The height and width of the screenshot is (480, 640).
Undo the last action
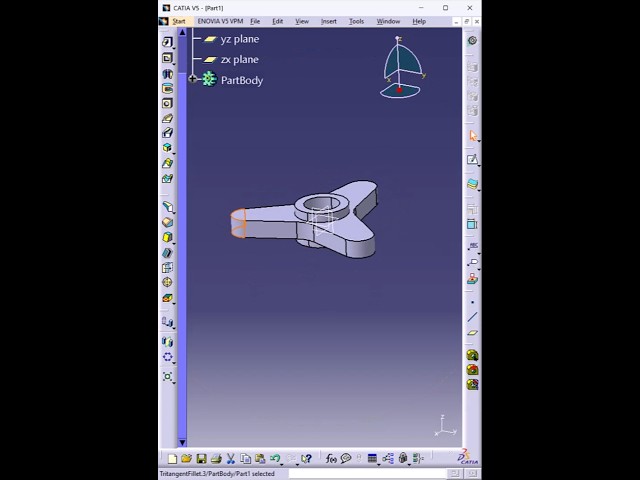(275, 459)
